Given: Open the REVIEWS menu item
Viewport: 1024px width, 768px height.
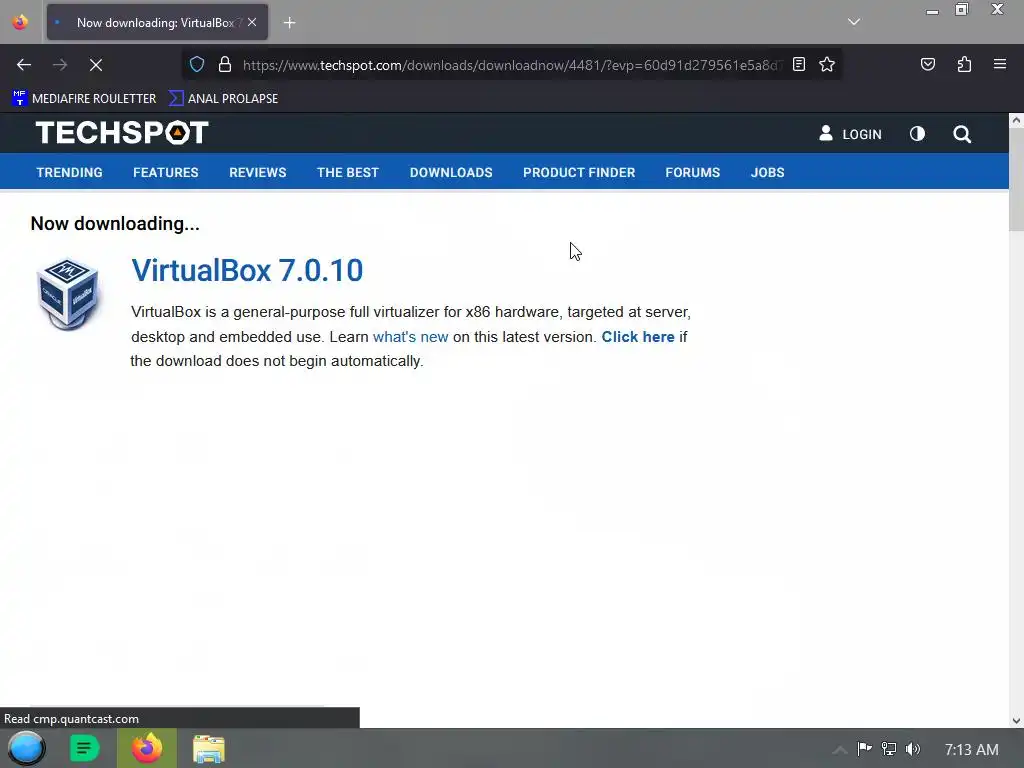Looking at the screenshot, I should tap(257, 172).
